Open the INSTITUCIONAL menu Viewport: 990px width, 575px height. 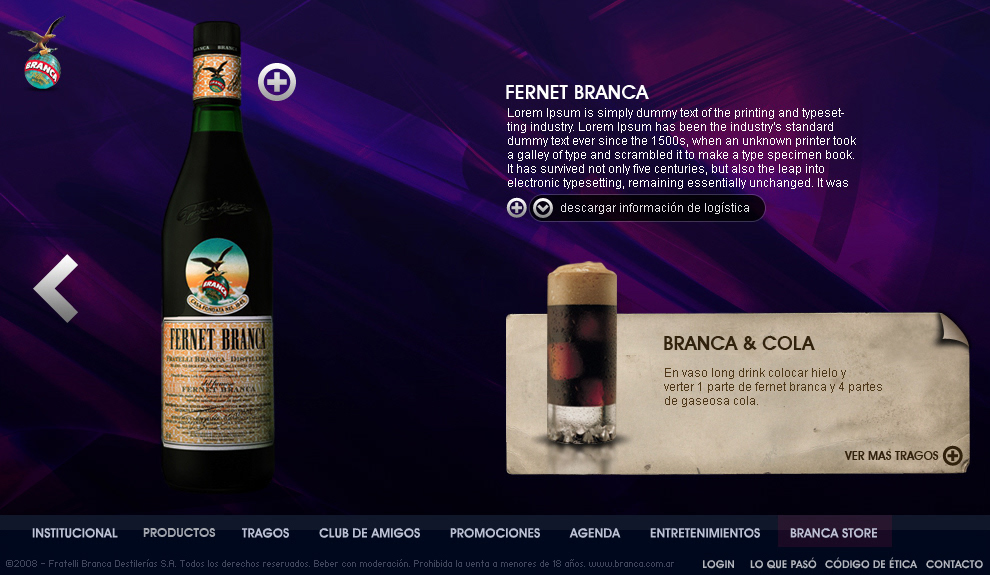(x=75, y=533)
